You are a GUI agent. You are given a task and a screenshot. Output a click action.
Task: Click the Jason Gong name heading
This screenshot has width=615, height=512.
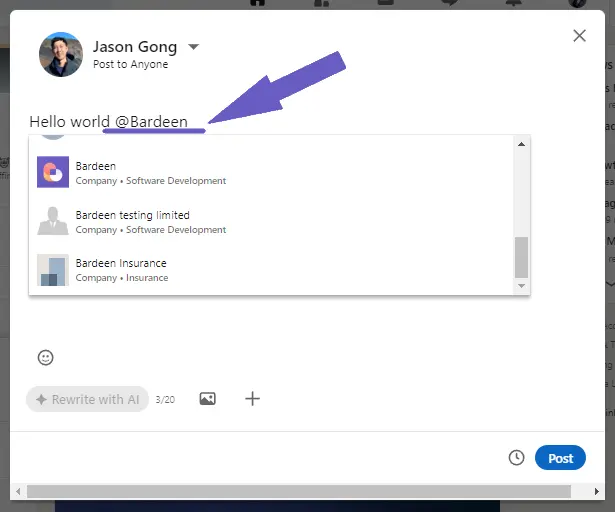tap(135, 47)
